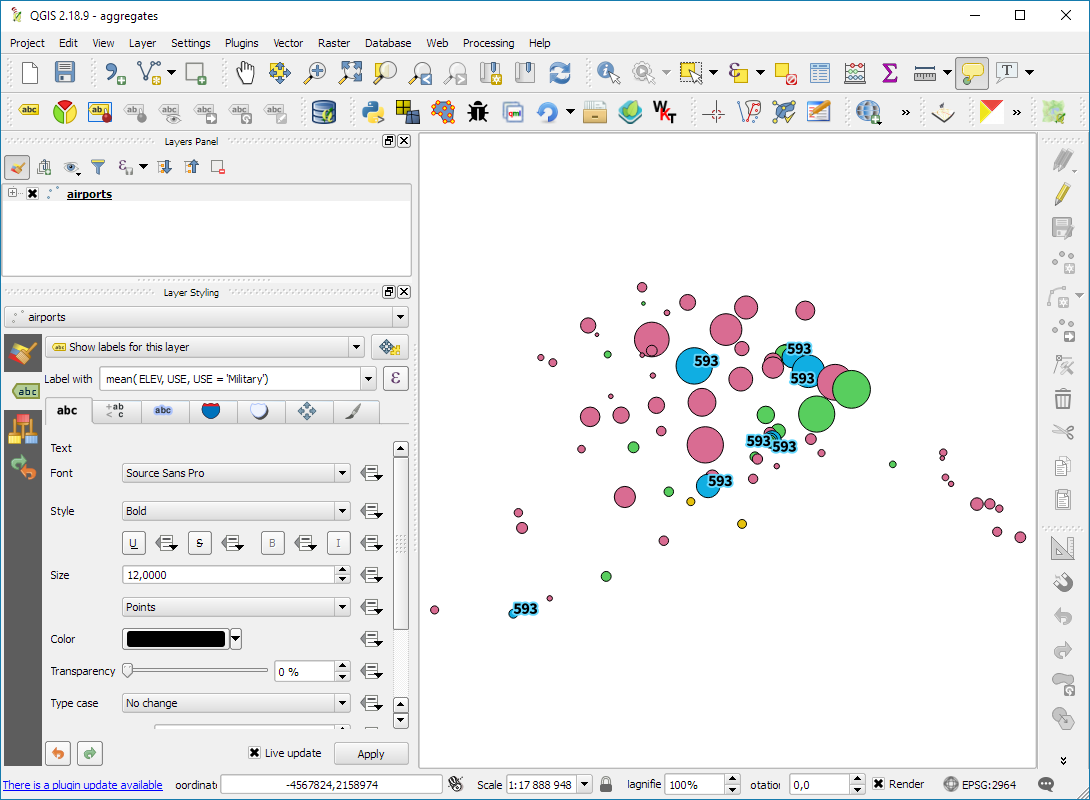Click the Coordinate input field
The width and height of the screenshot is (1090, 800).
331,785
